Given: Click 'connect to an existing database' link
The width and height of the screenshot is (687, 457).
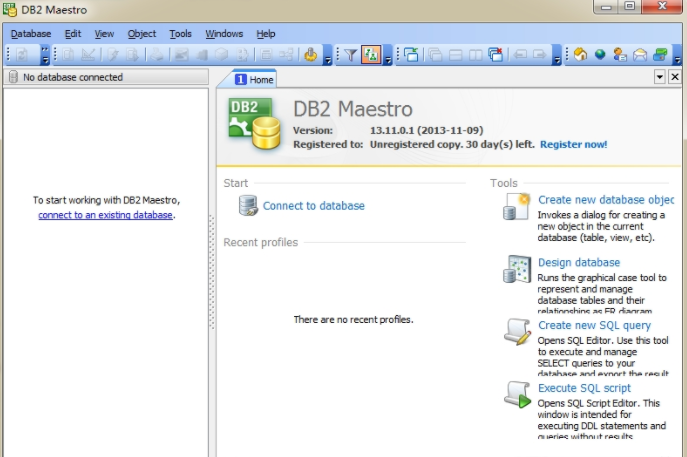Looking at the screenshot, I should [106, 215].
